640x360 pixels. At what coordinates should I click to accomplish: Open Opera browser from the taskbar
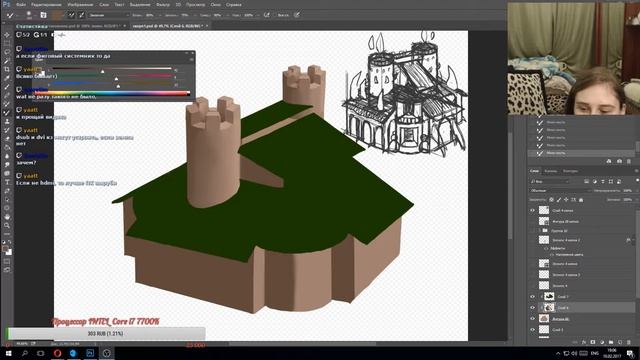[x=57, y=353]
